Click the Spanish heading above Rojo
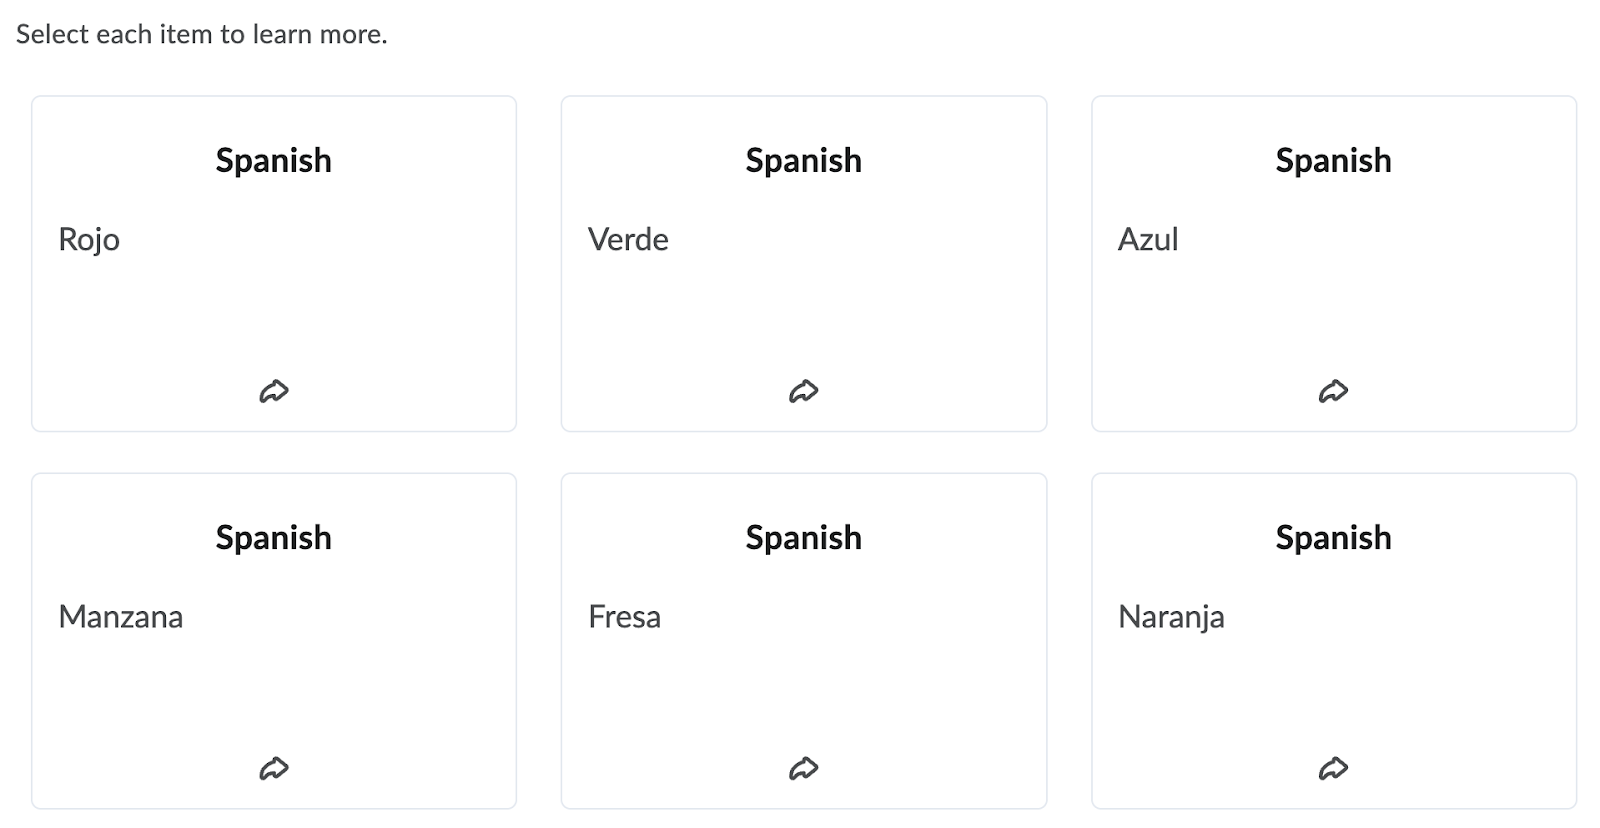The image size is (1600, 828). coord(274,161)
